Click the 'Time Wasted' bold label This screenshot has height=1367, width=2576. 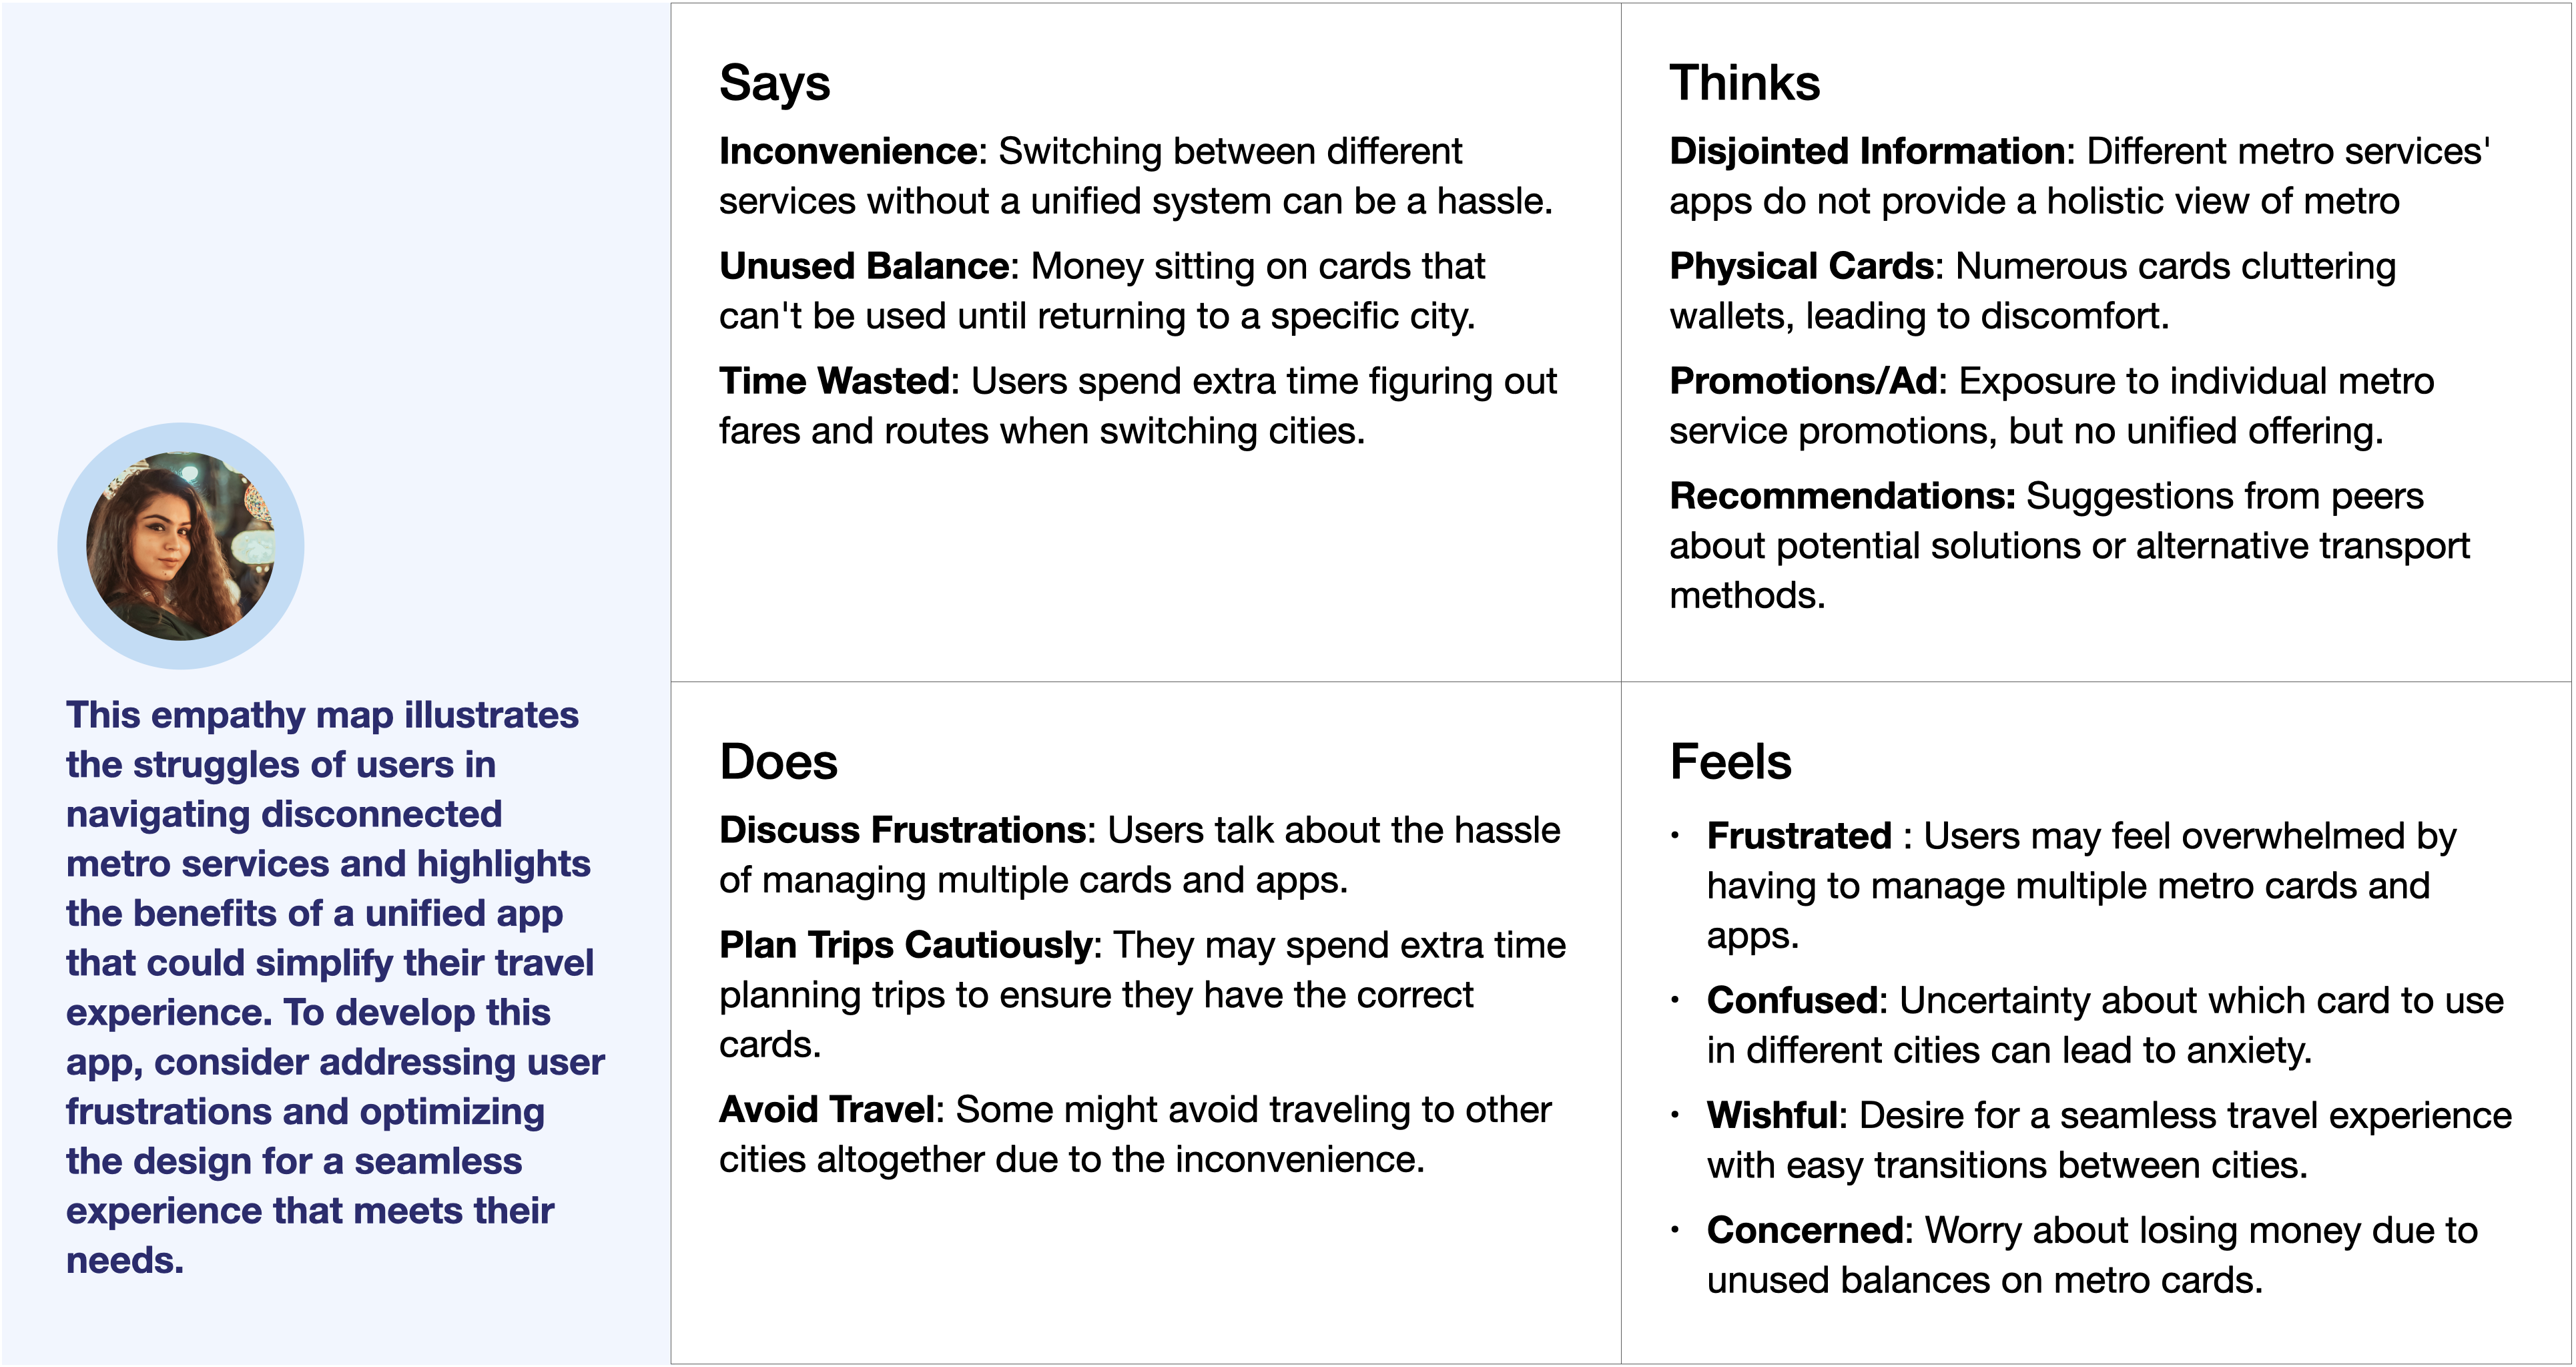834,382
